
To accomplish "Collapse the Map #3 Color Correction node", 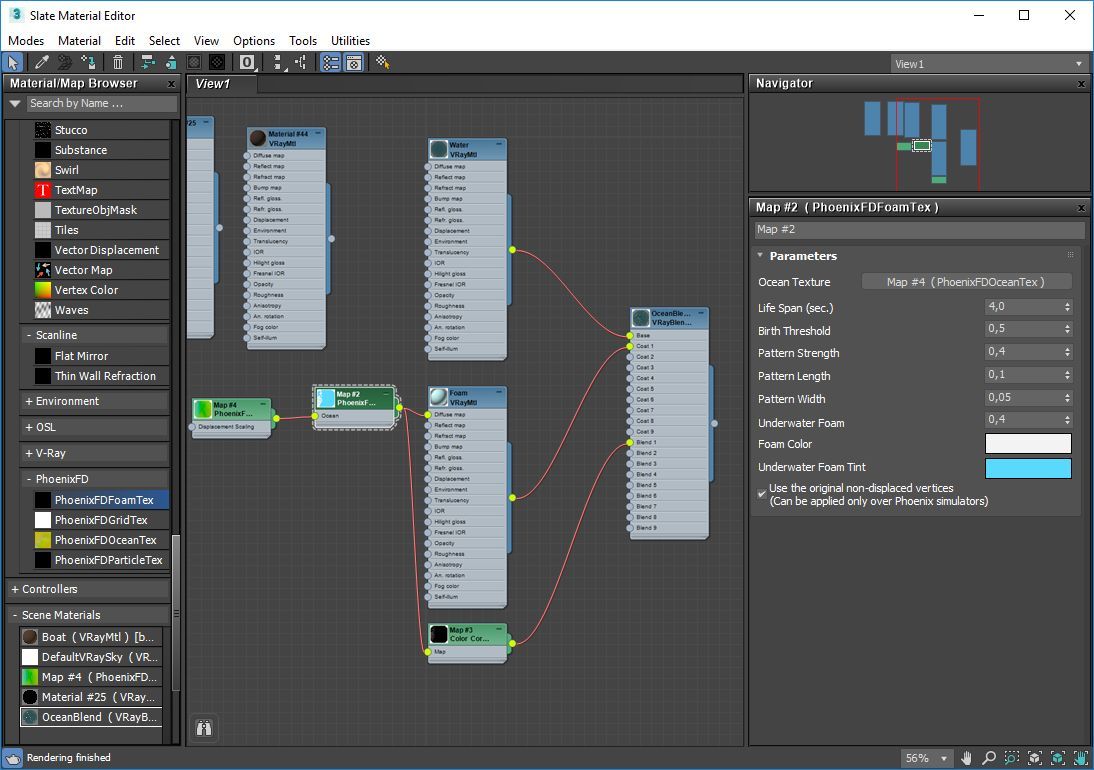I will pos(499,629).
